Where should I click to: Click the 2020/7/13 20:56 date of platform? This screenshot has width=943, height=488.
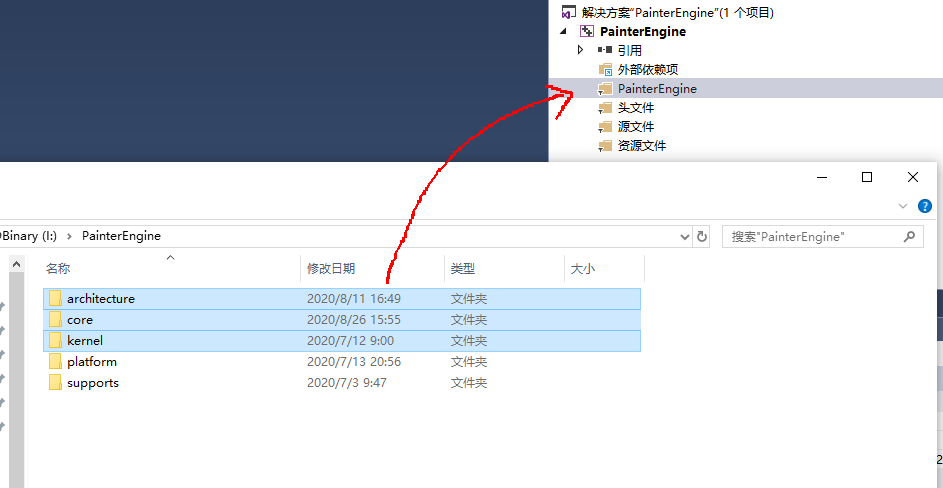(x=354, y=362)
